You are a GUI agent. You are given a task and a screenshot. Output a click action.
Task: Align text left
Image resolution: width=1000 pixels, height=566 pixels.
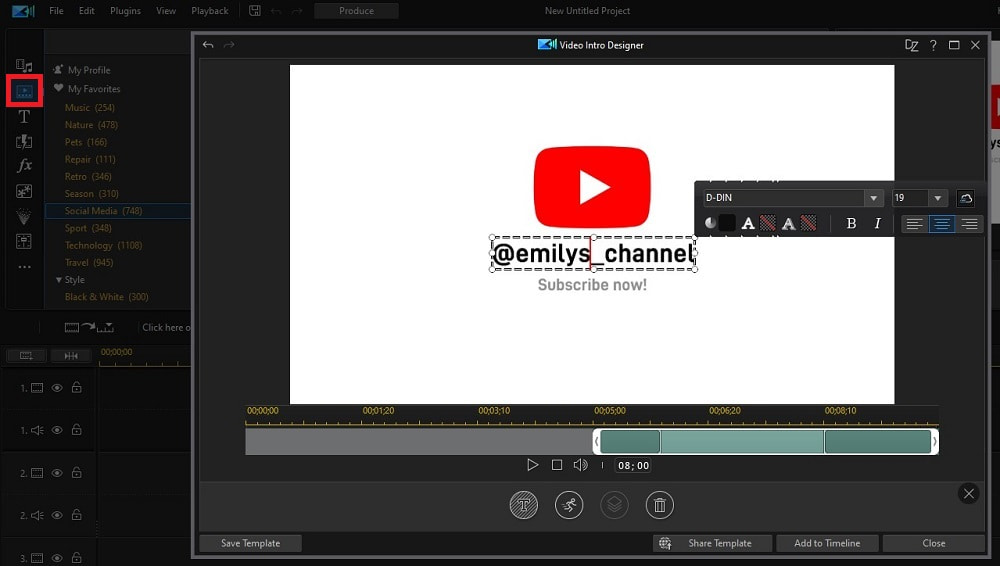tap(915, 224)
